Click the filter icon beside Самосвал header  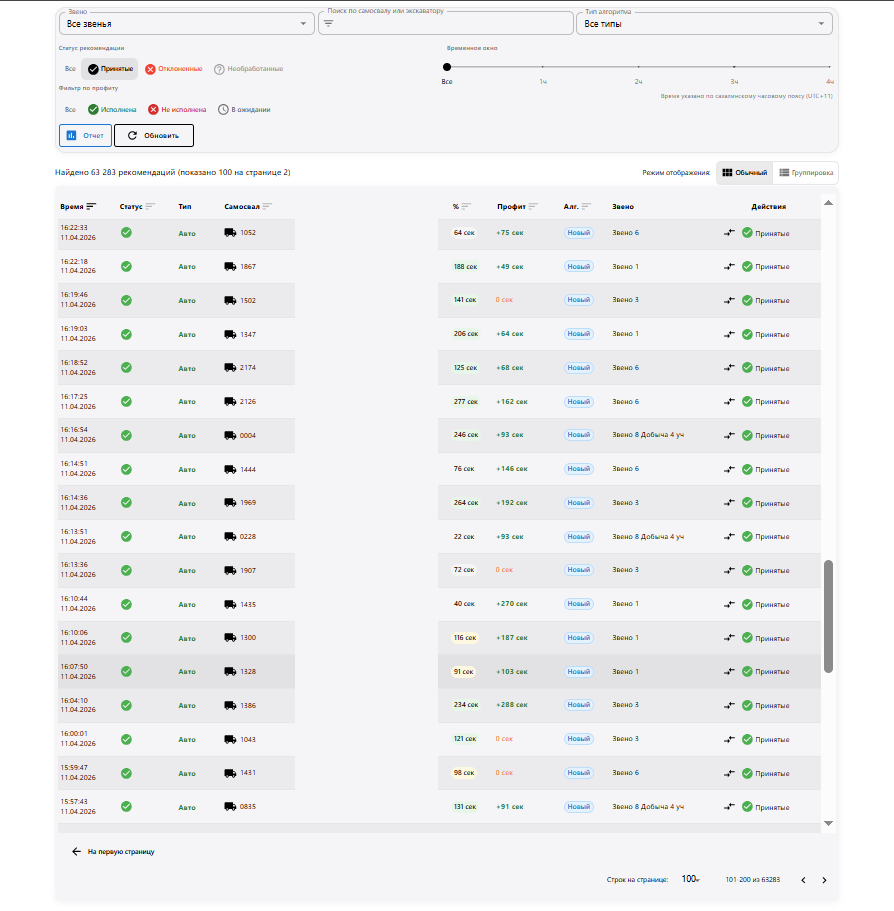point(267,206)
